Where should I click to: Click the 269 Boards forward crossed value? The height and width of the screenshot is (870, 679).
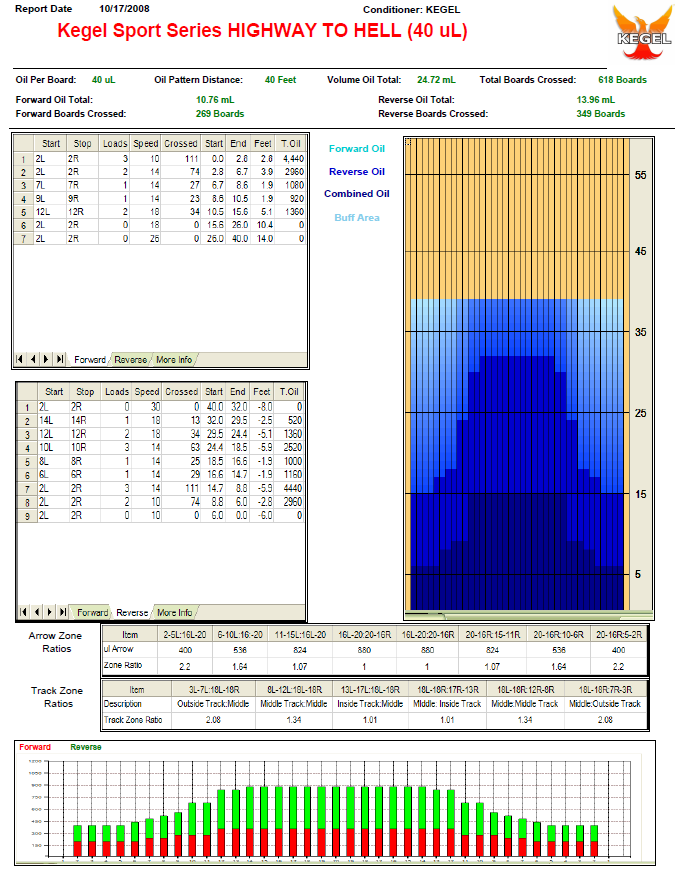click(220, 114)
